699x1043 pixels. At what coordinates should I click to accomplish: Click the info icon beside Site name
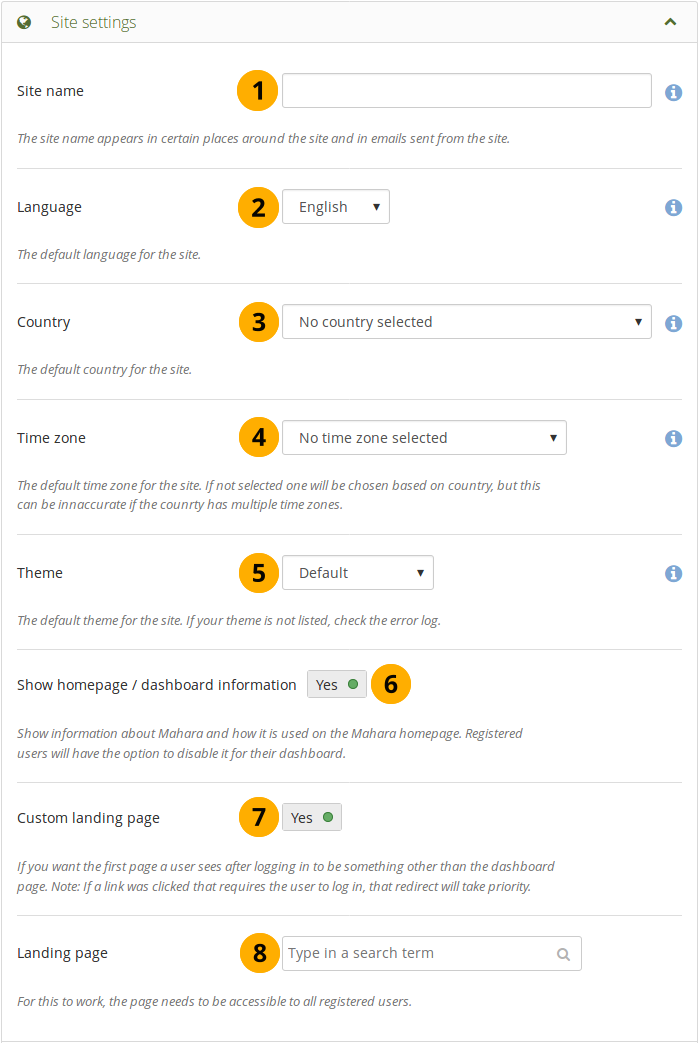(x=673, y=92)
